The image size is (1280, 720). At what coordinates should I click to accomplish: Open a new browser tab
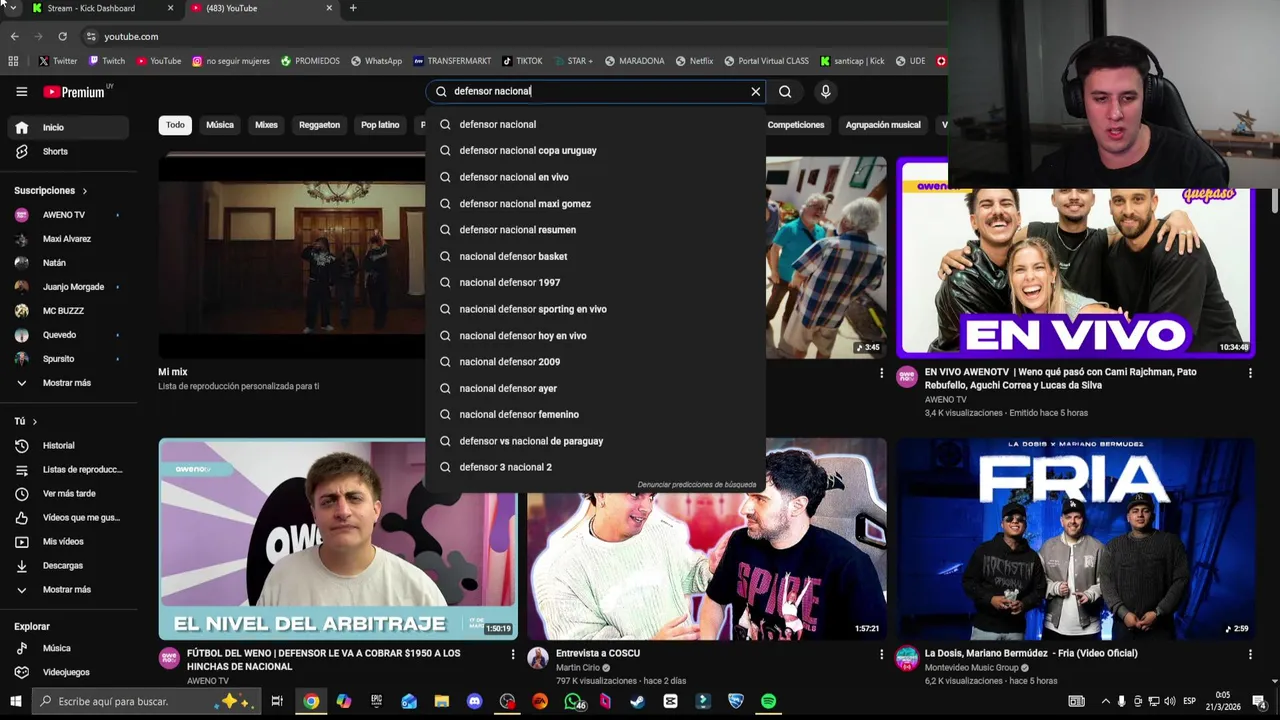[x=353, y=8]
